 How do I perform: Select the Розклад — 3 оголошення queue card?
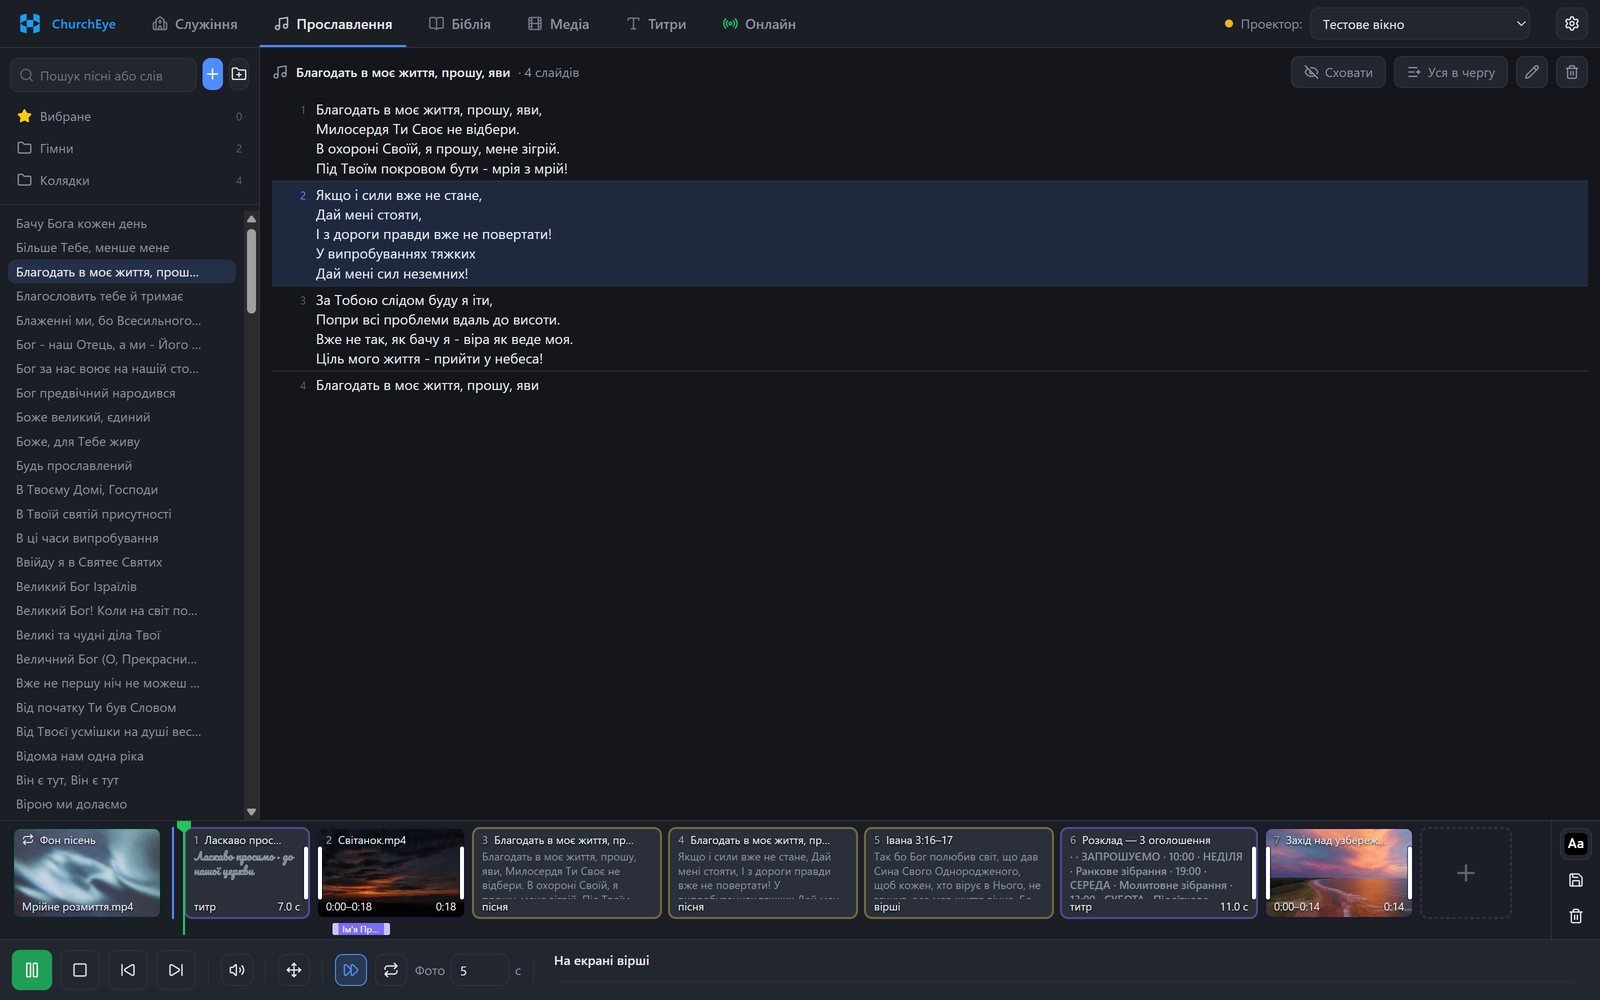(1159, 873)
